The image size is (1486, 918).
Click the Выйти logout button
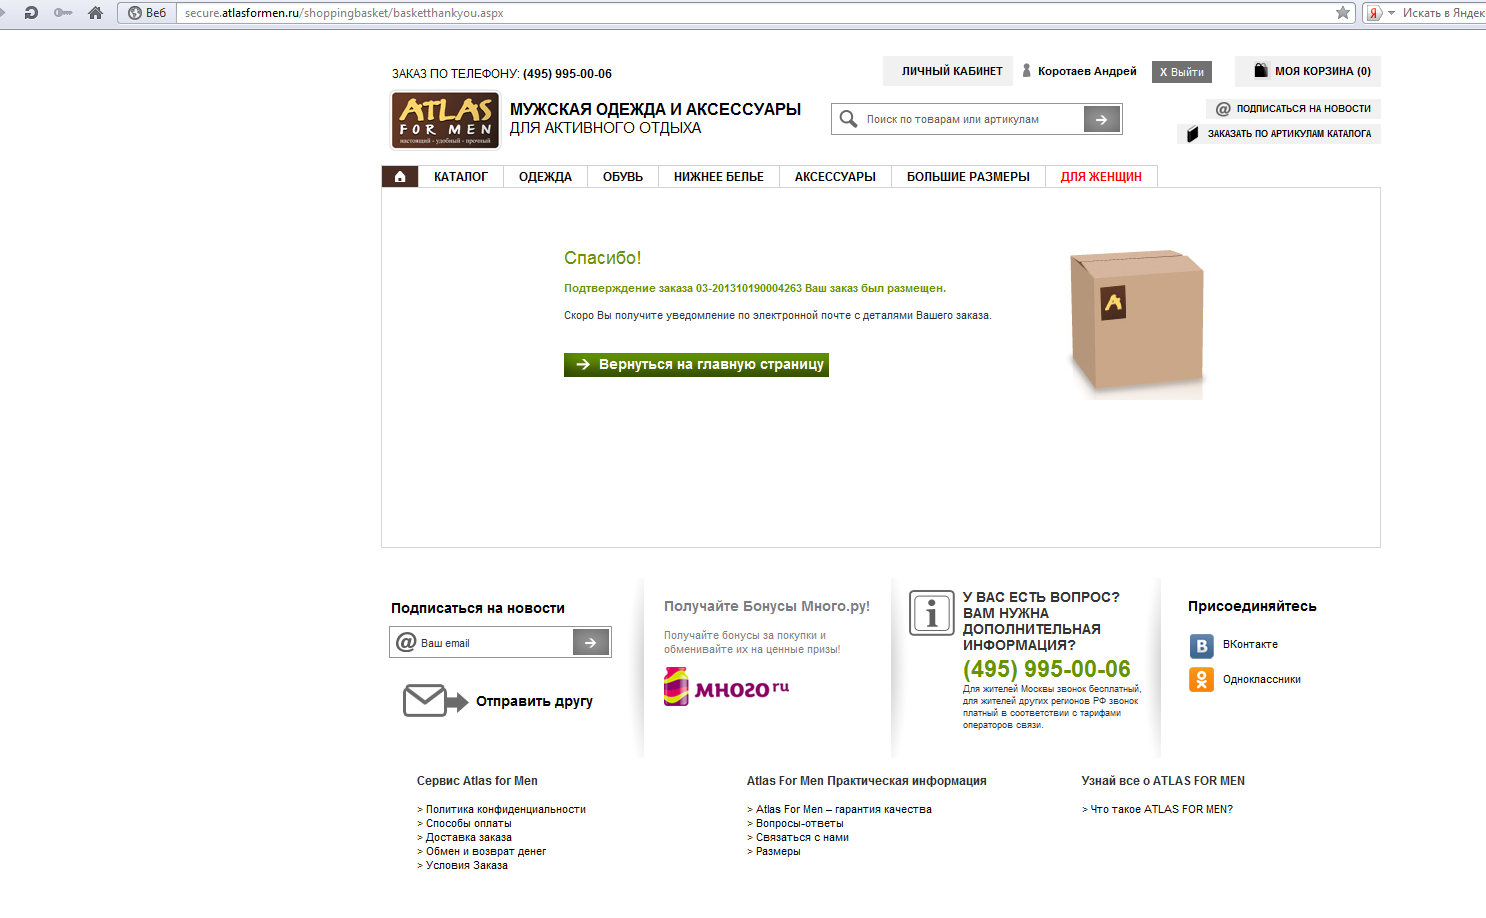pos(1182,72)
